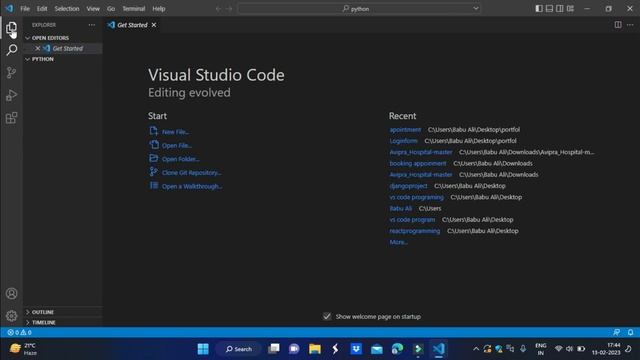This screenshot has width=640, height=360.
Task: Toggle secondary side bar layout icon
Action: pos(560,9)
